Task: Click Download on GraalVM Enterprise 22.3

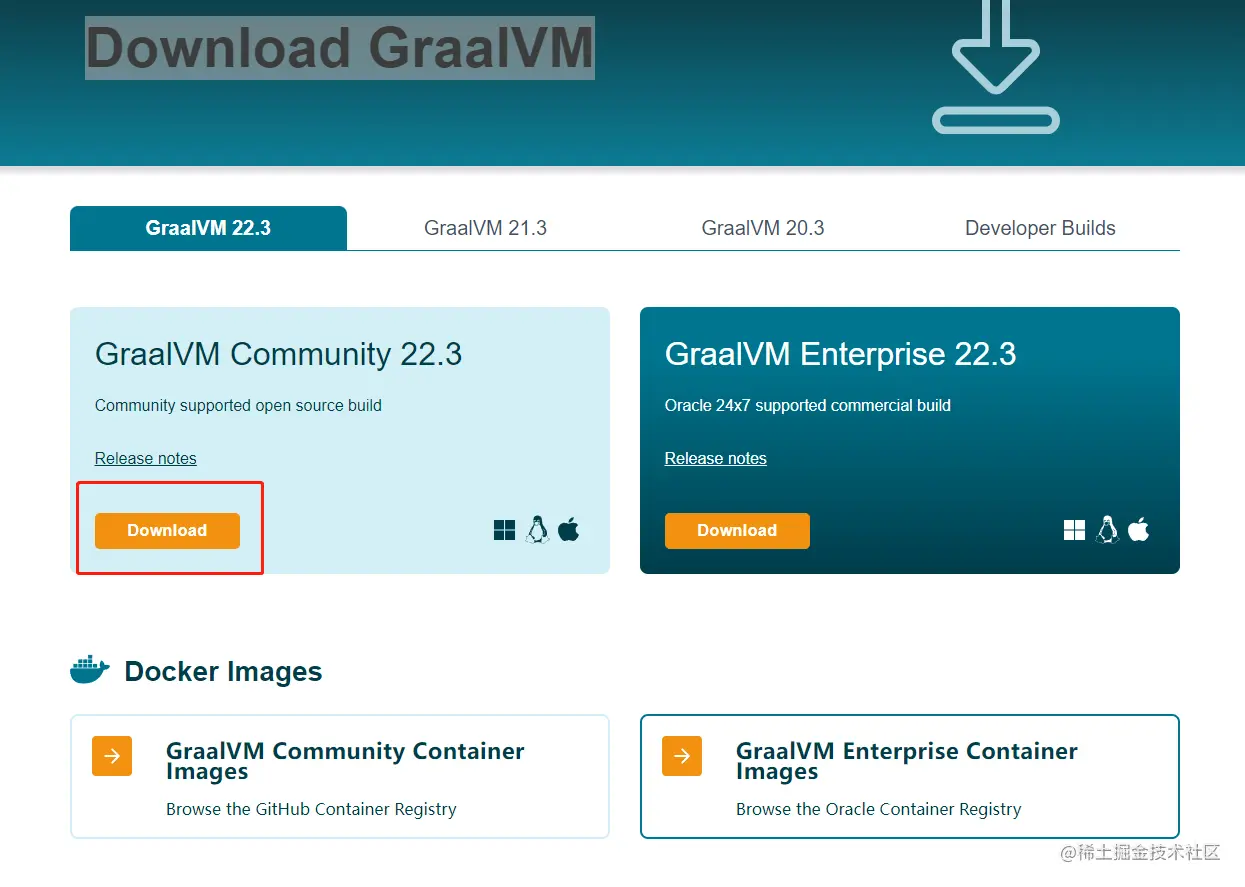Action: (x=737, y=530)
